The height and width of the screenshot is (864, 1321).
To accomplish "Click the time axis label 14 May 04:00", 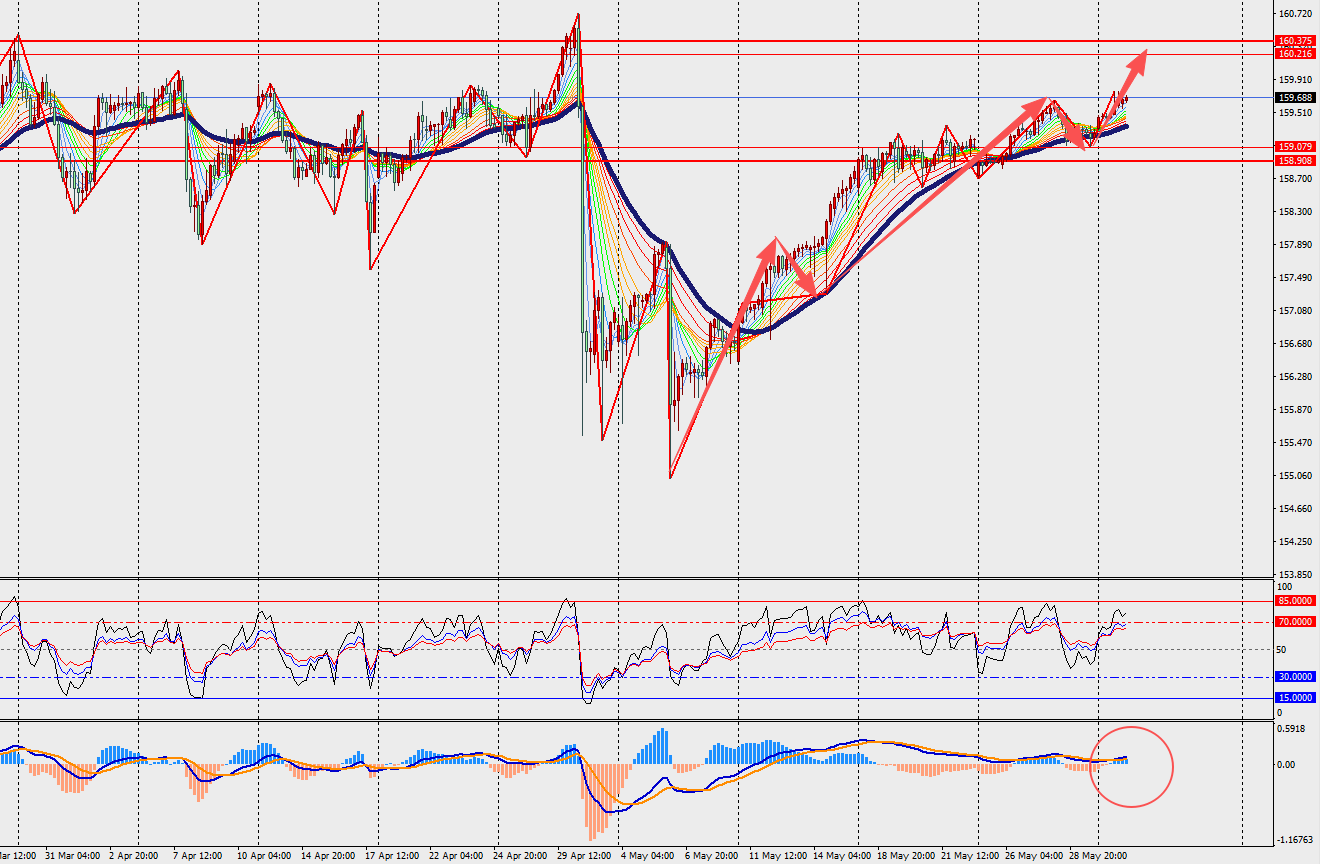I will tap(841, 857).
